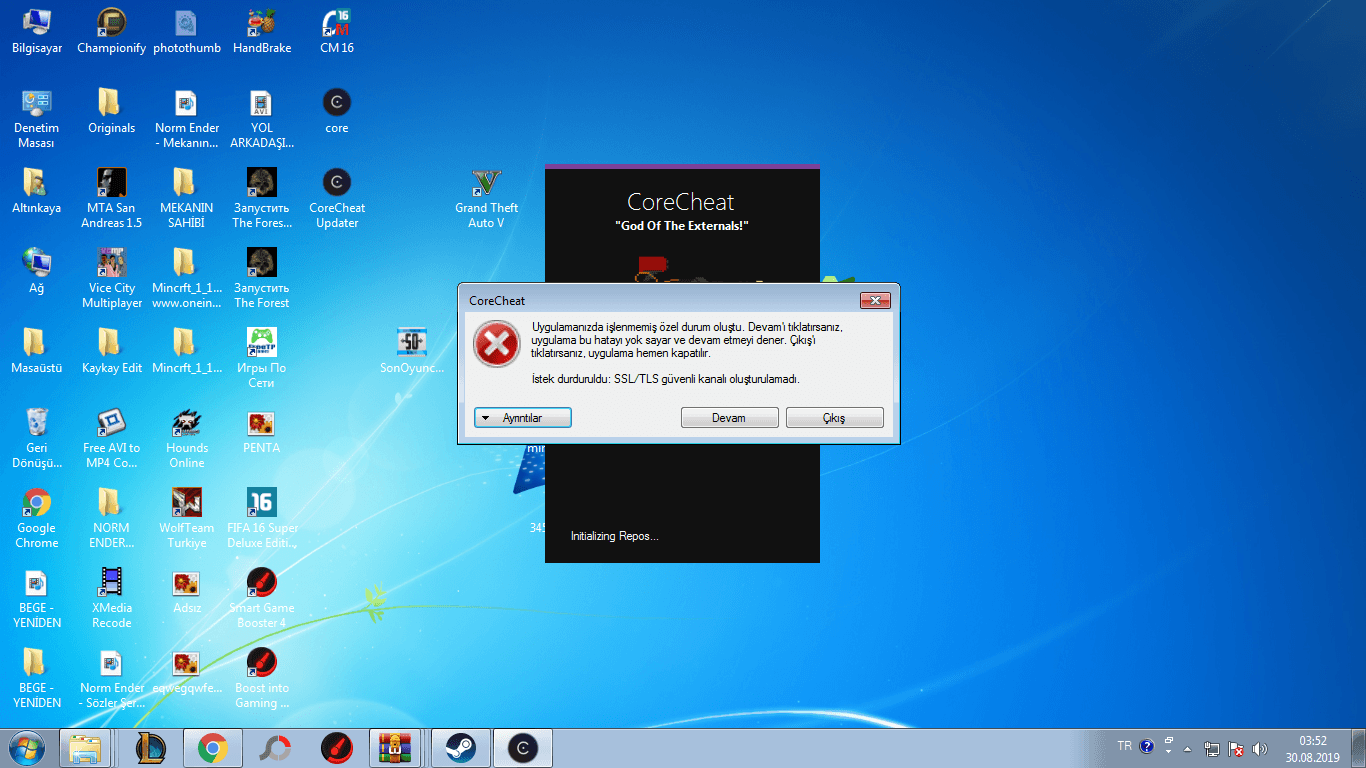The width and height of the screenshot is (1366, 768).
Task: Show hidden tray icons arrow
Action: [x=1187, y=748]
